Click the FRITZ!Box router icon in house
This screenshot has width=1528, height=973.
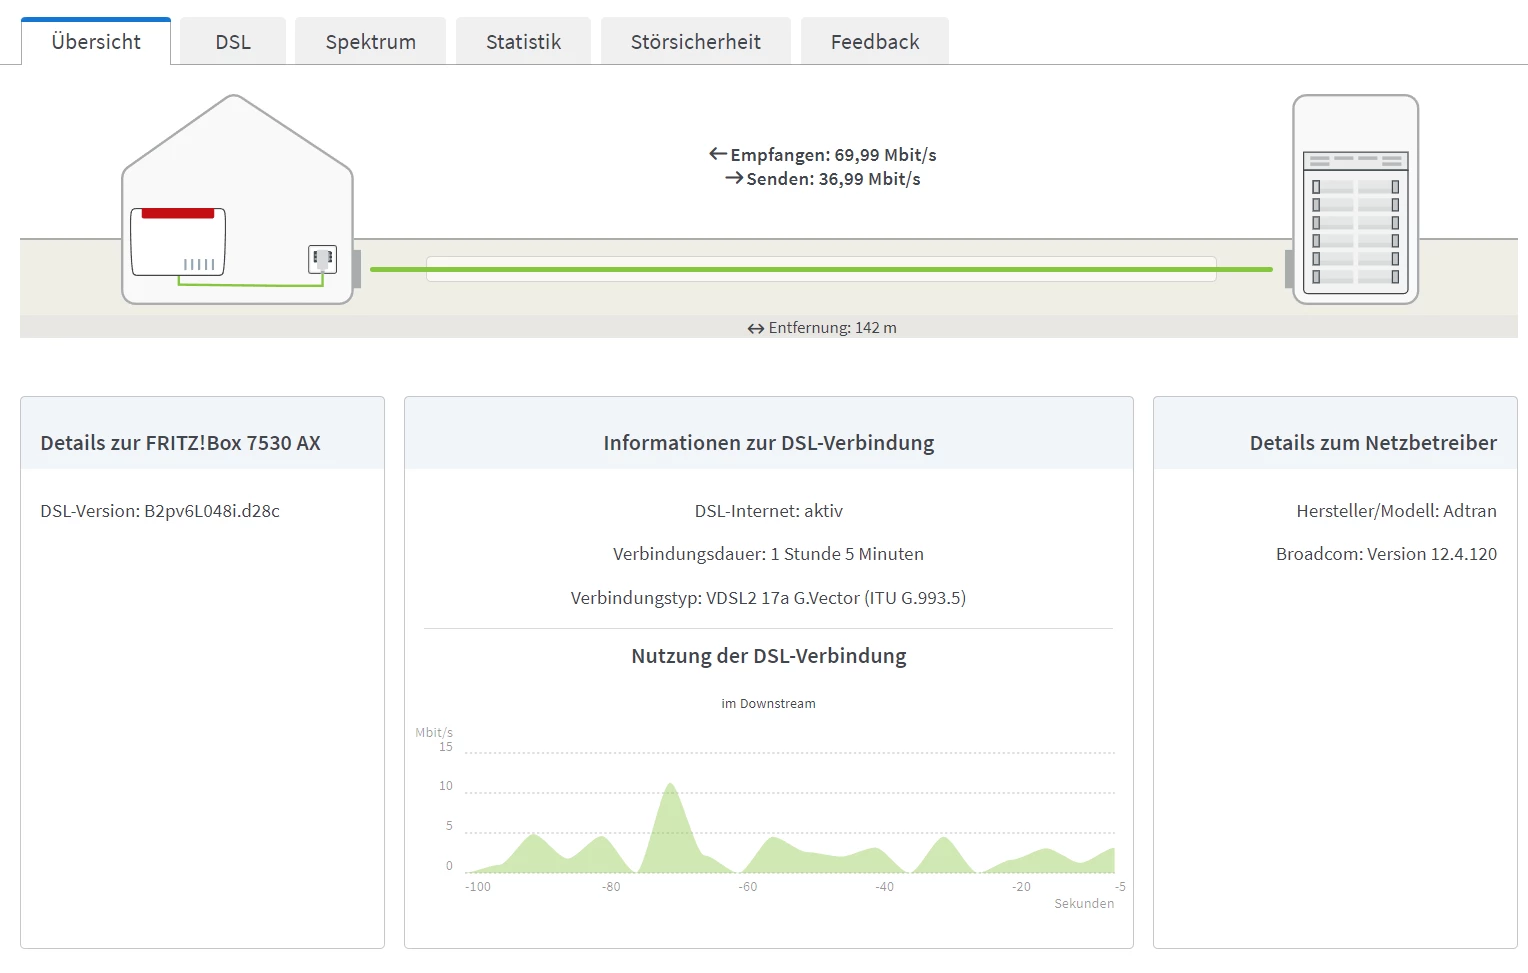click(x=178, y=242)
